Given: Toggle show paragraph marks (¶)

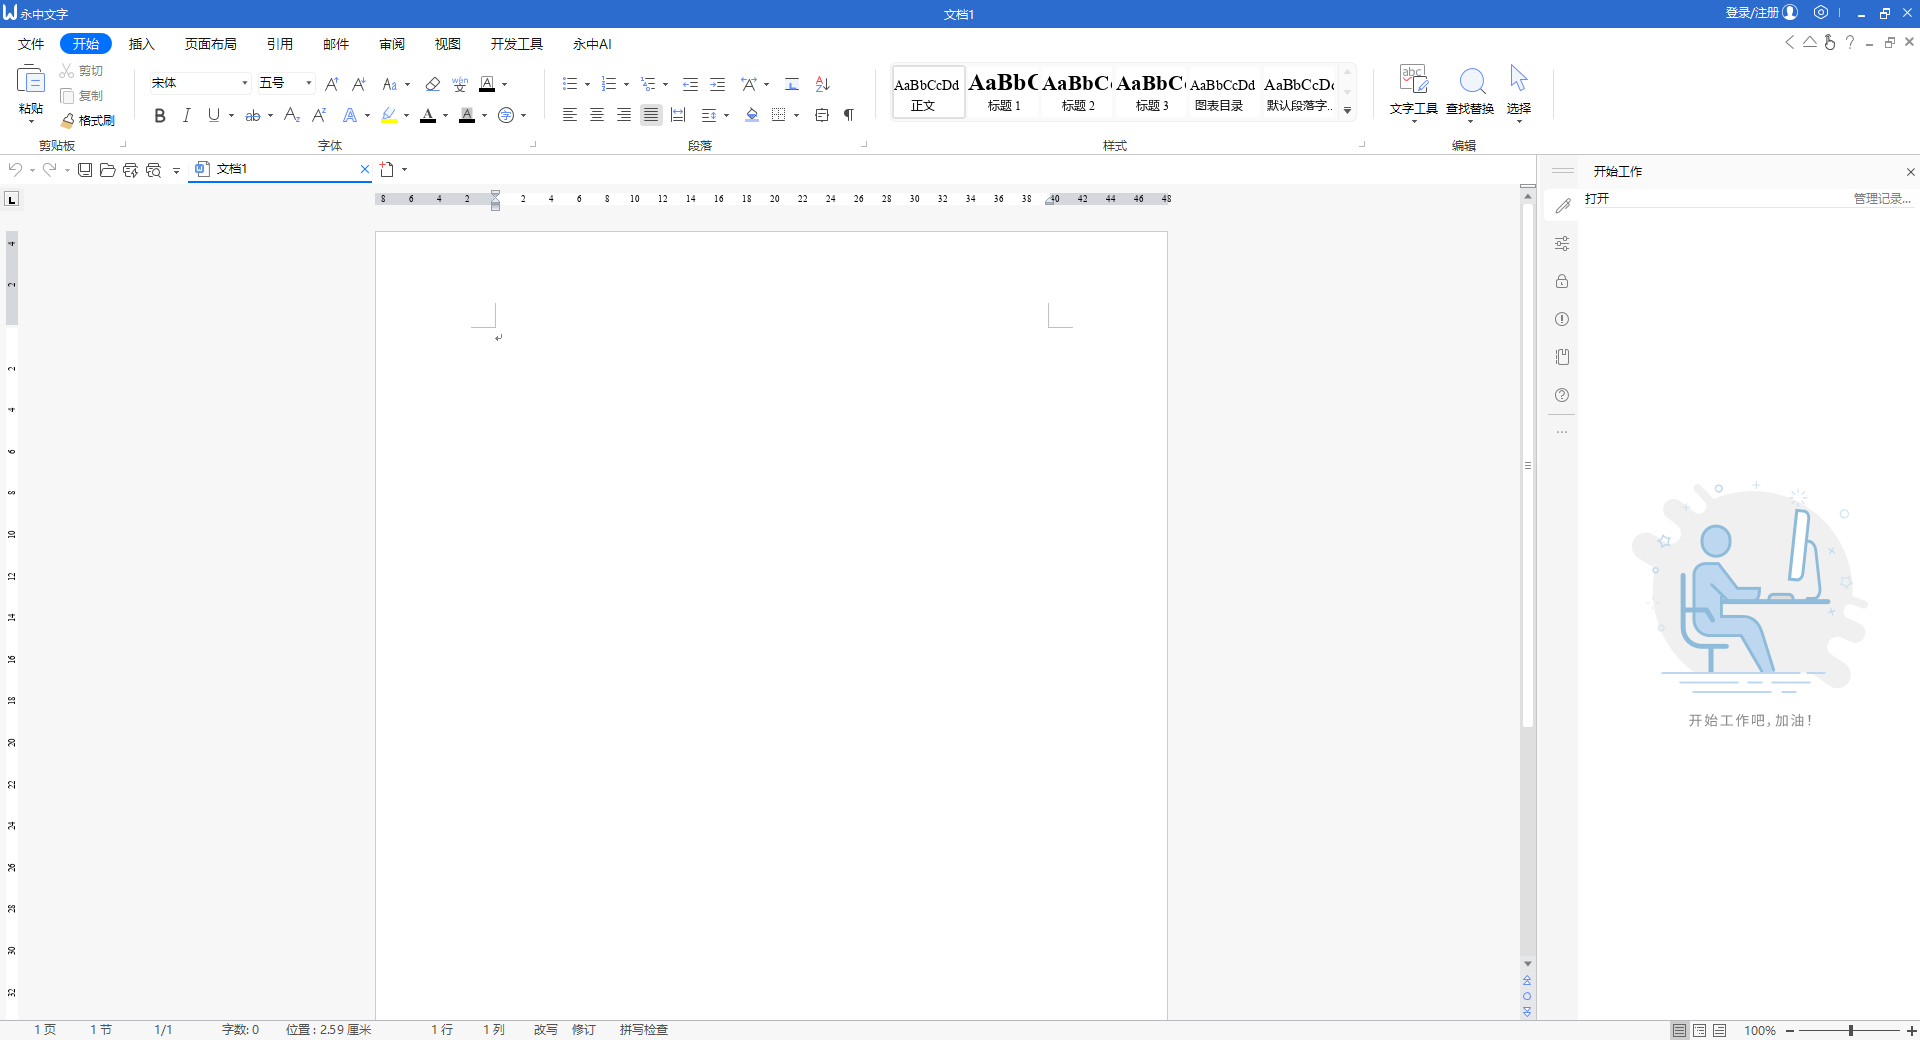Looking at the screenshot, I should 849,115.
